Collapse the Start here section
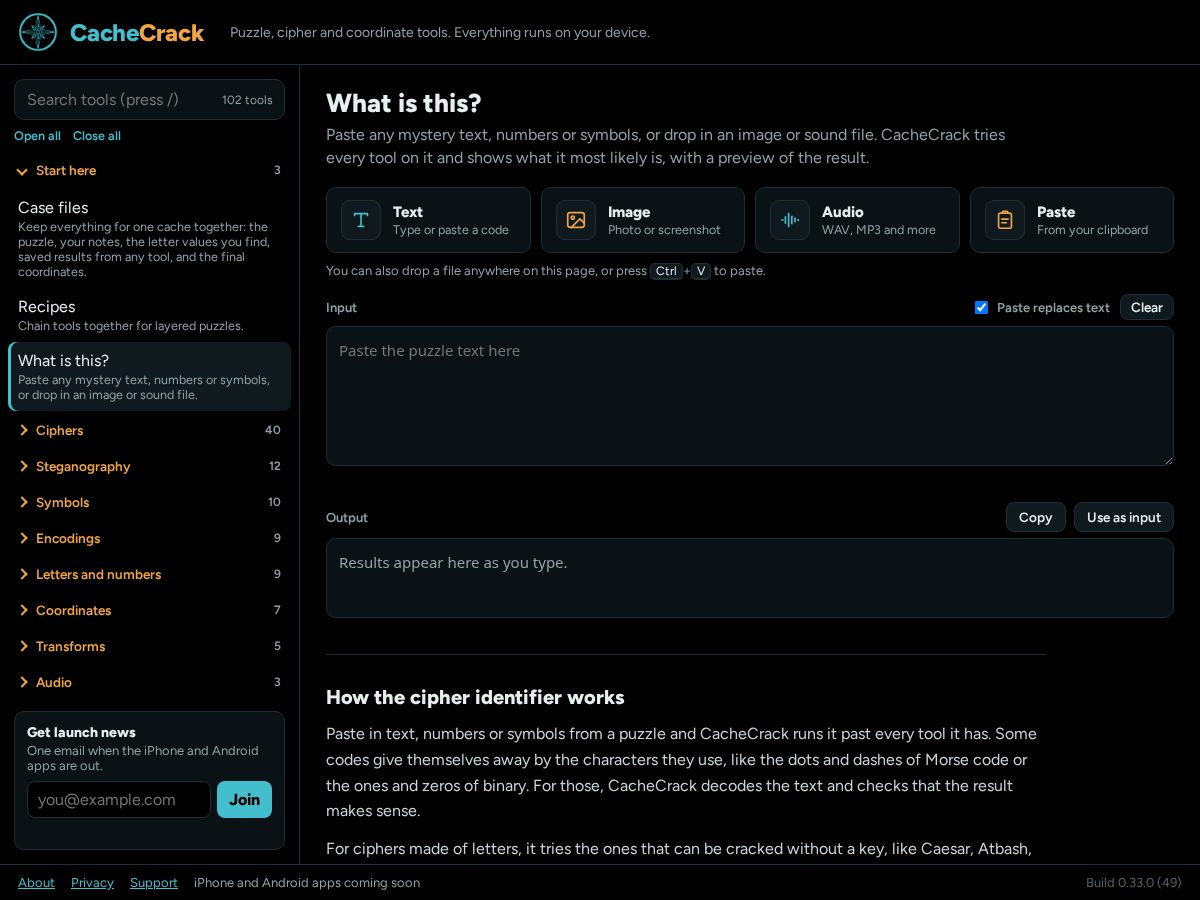The height and width of the screenshot is (900, 1200). pos(149,171)
